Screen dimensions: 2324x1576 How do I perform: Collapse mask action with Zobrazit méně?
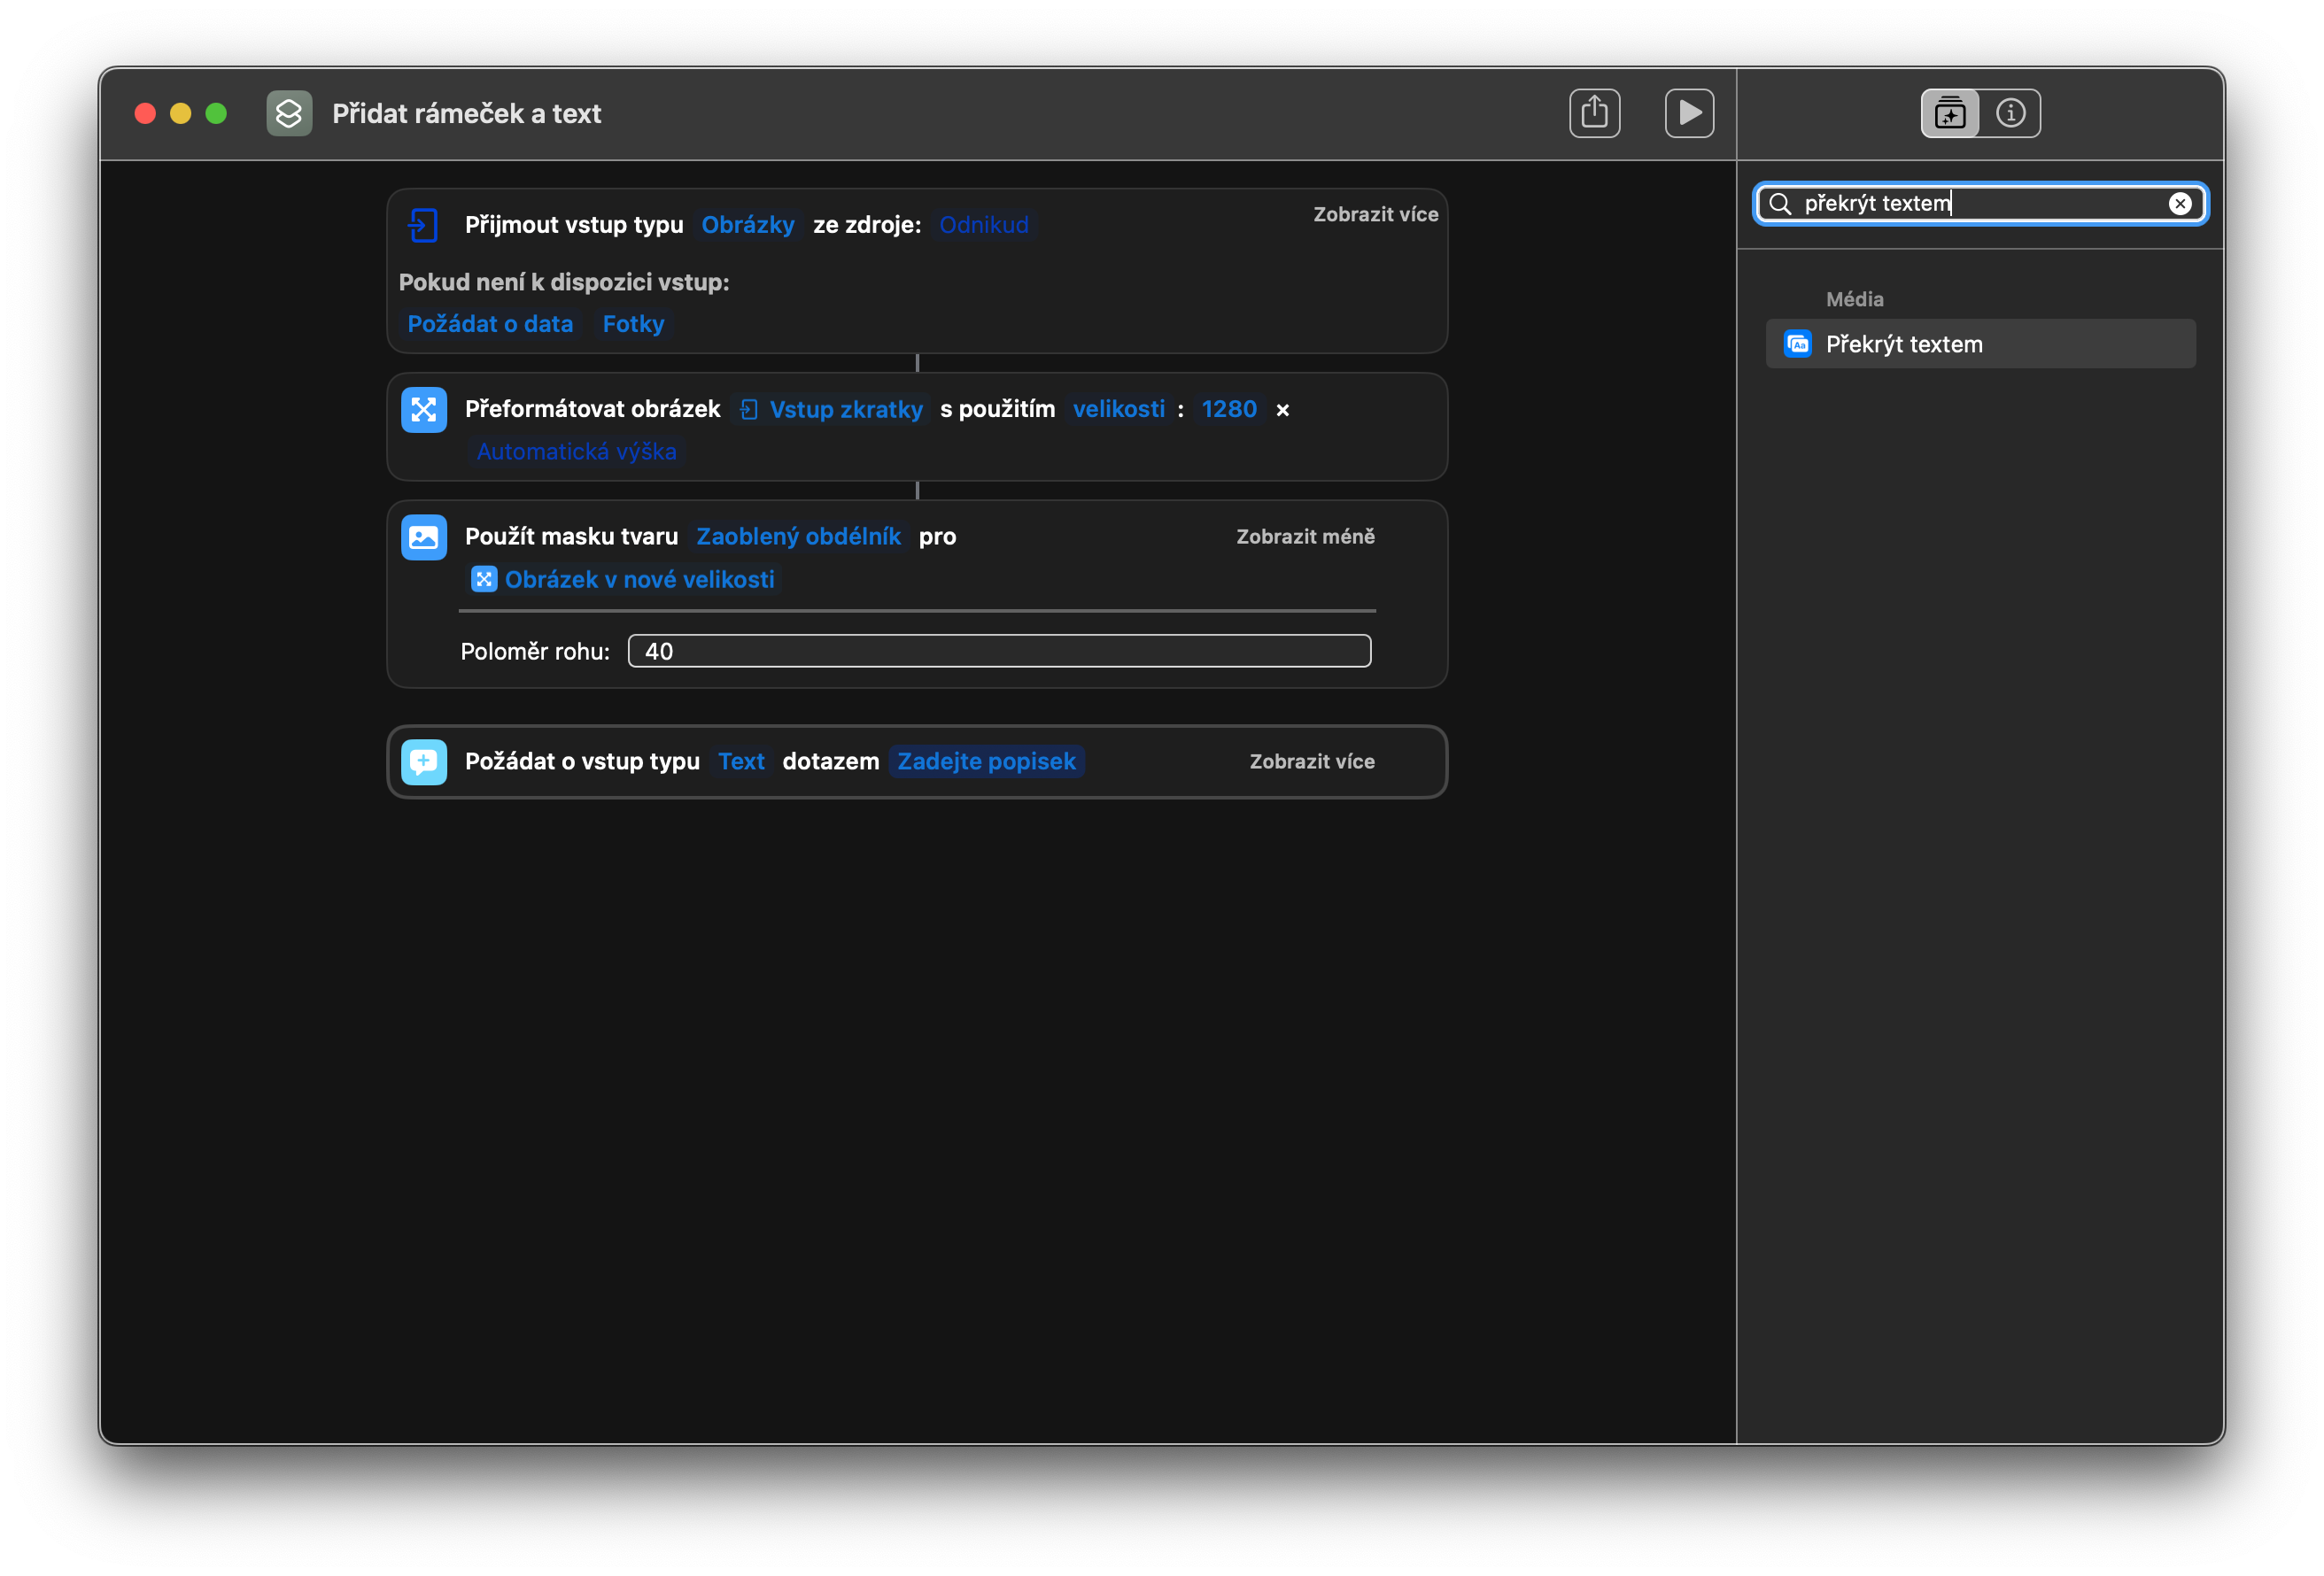1305,537
